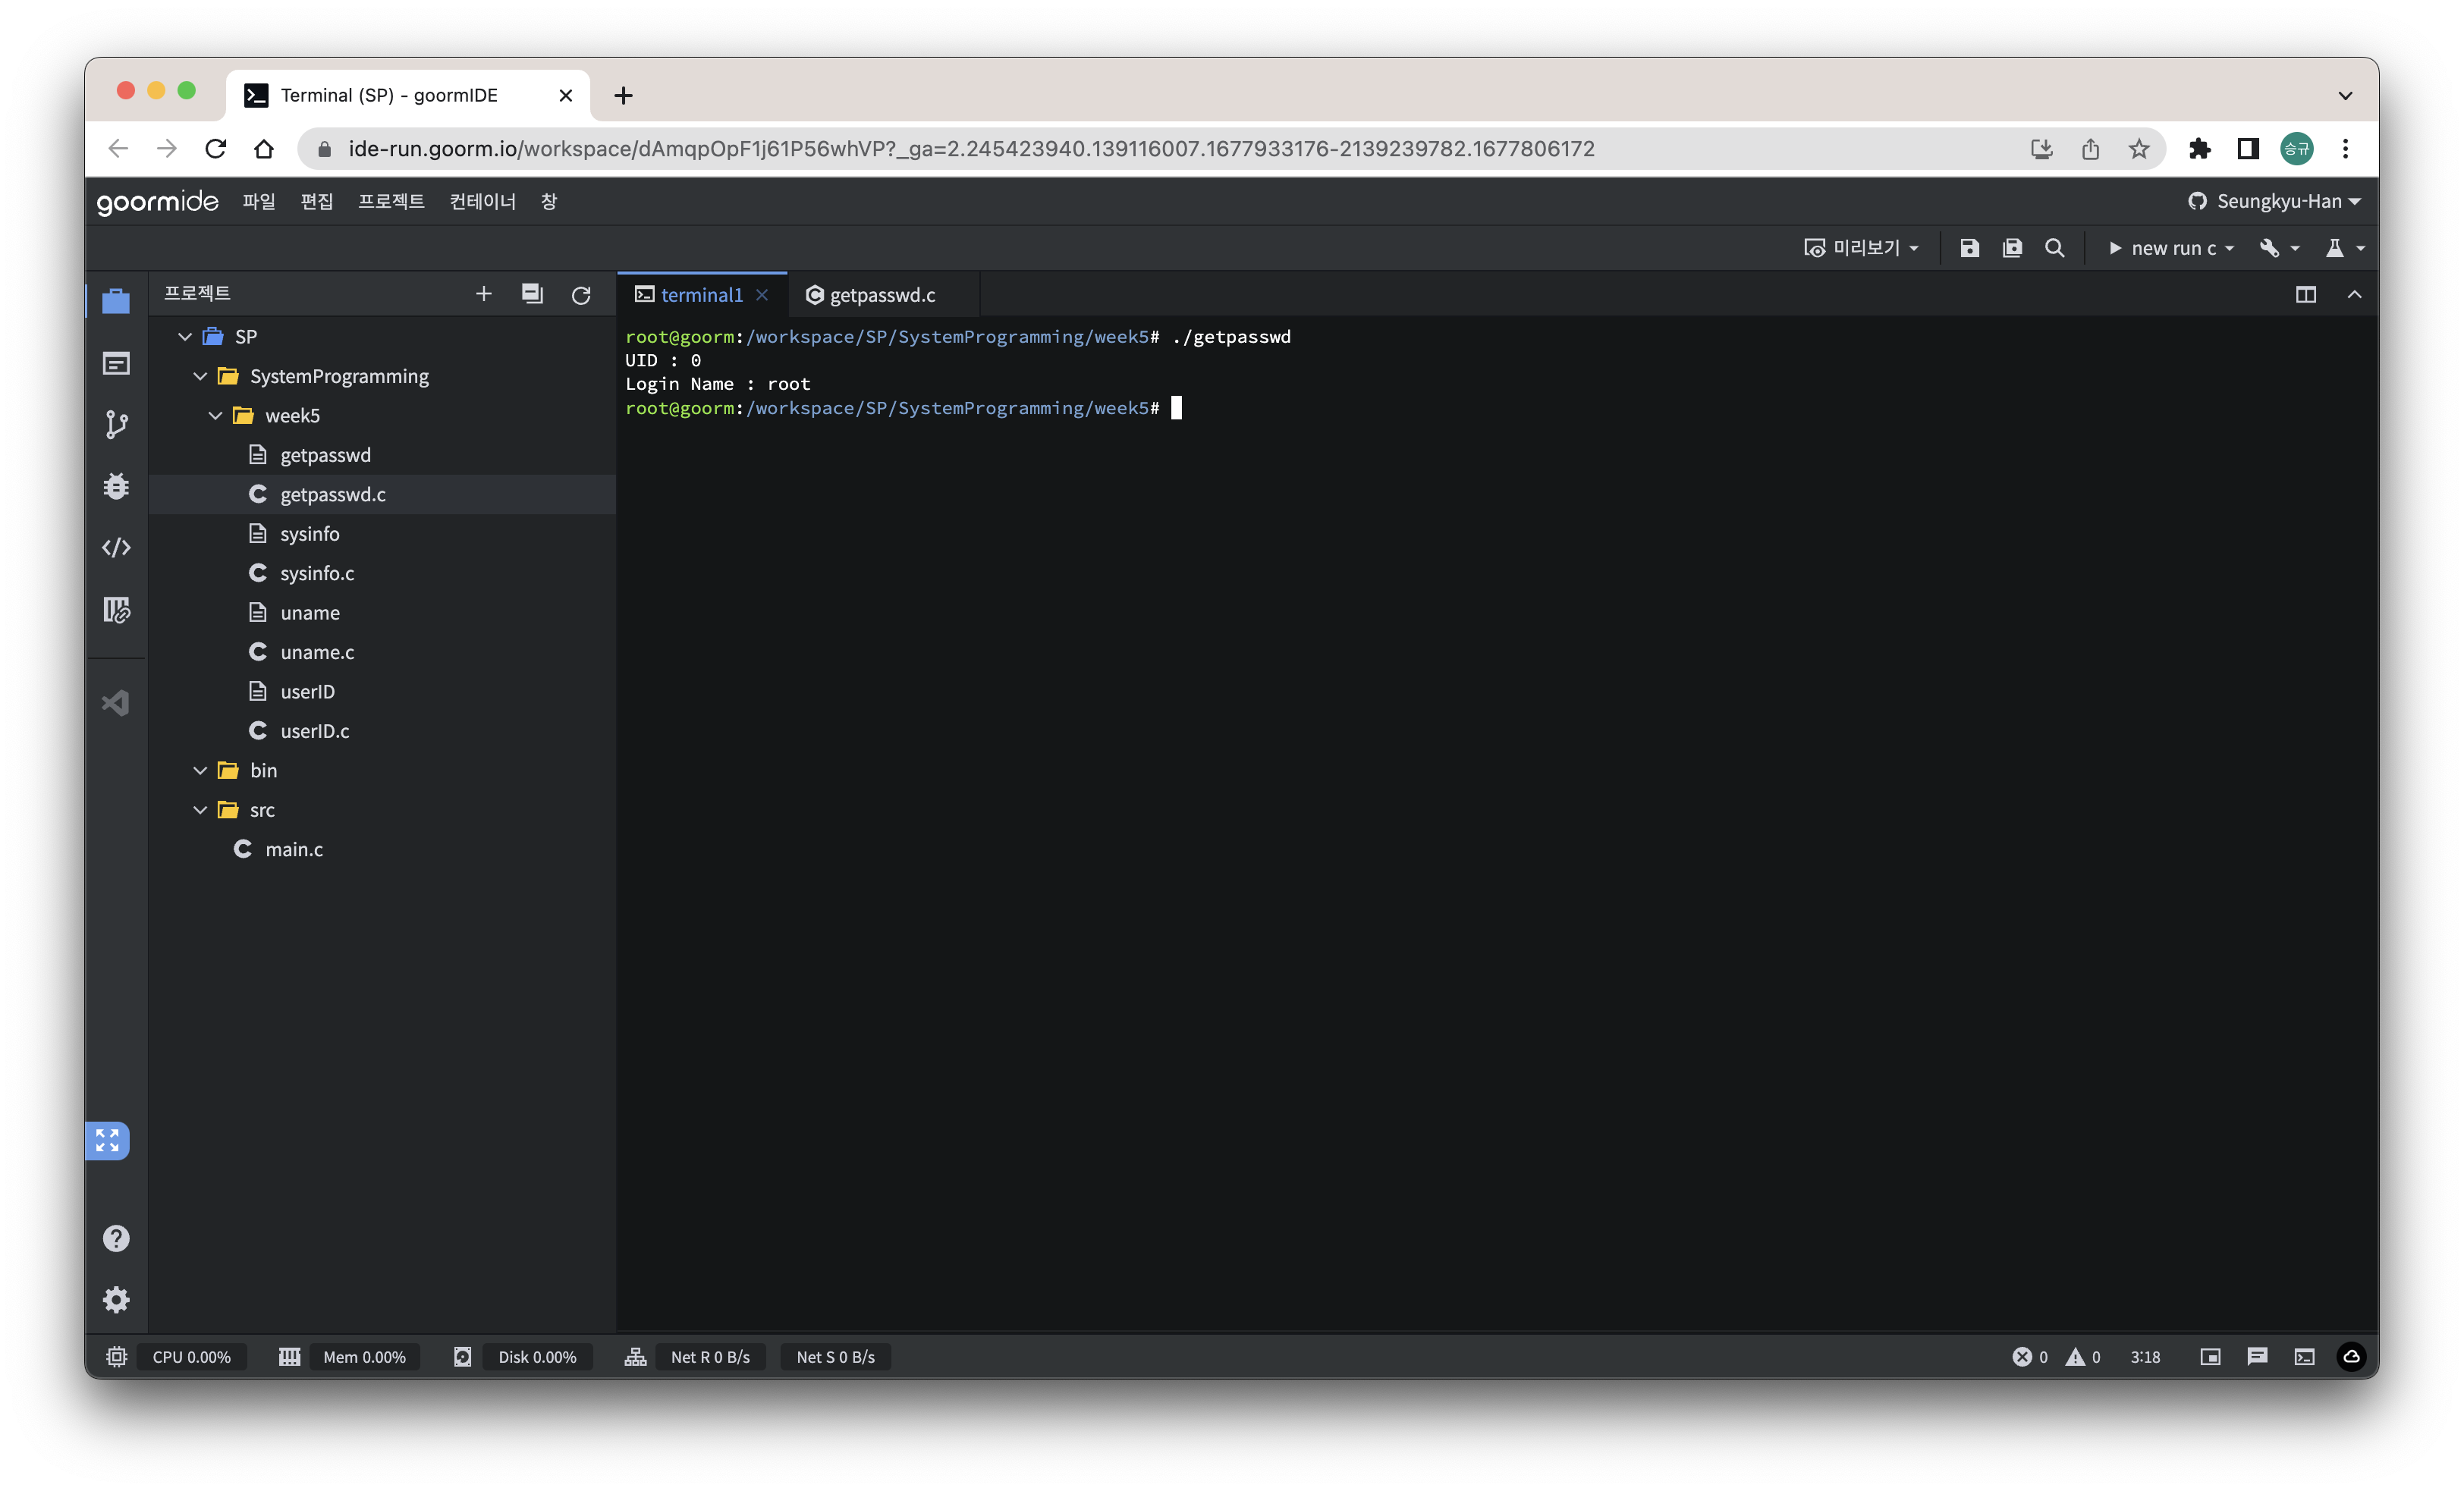Click the search magnifier icon in toolbar
2464x1491 pixels.
tap(2054, 248)
